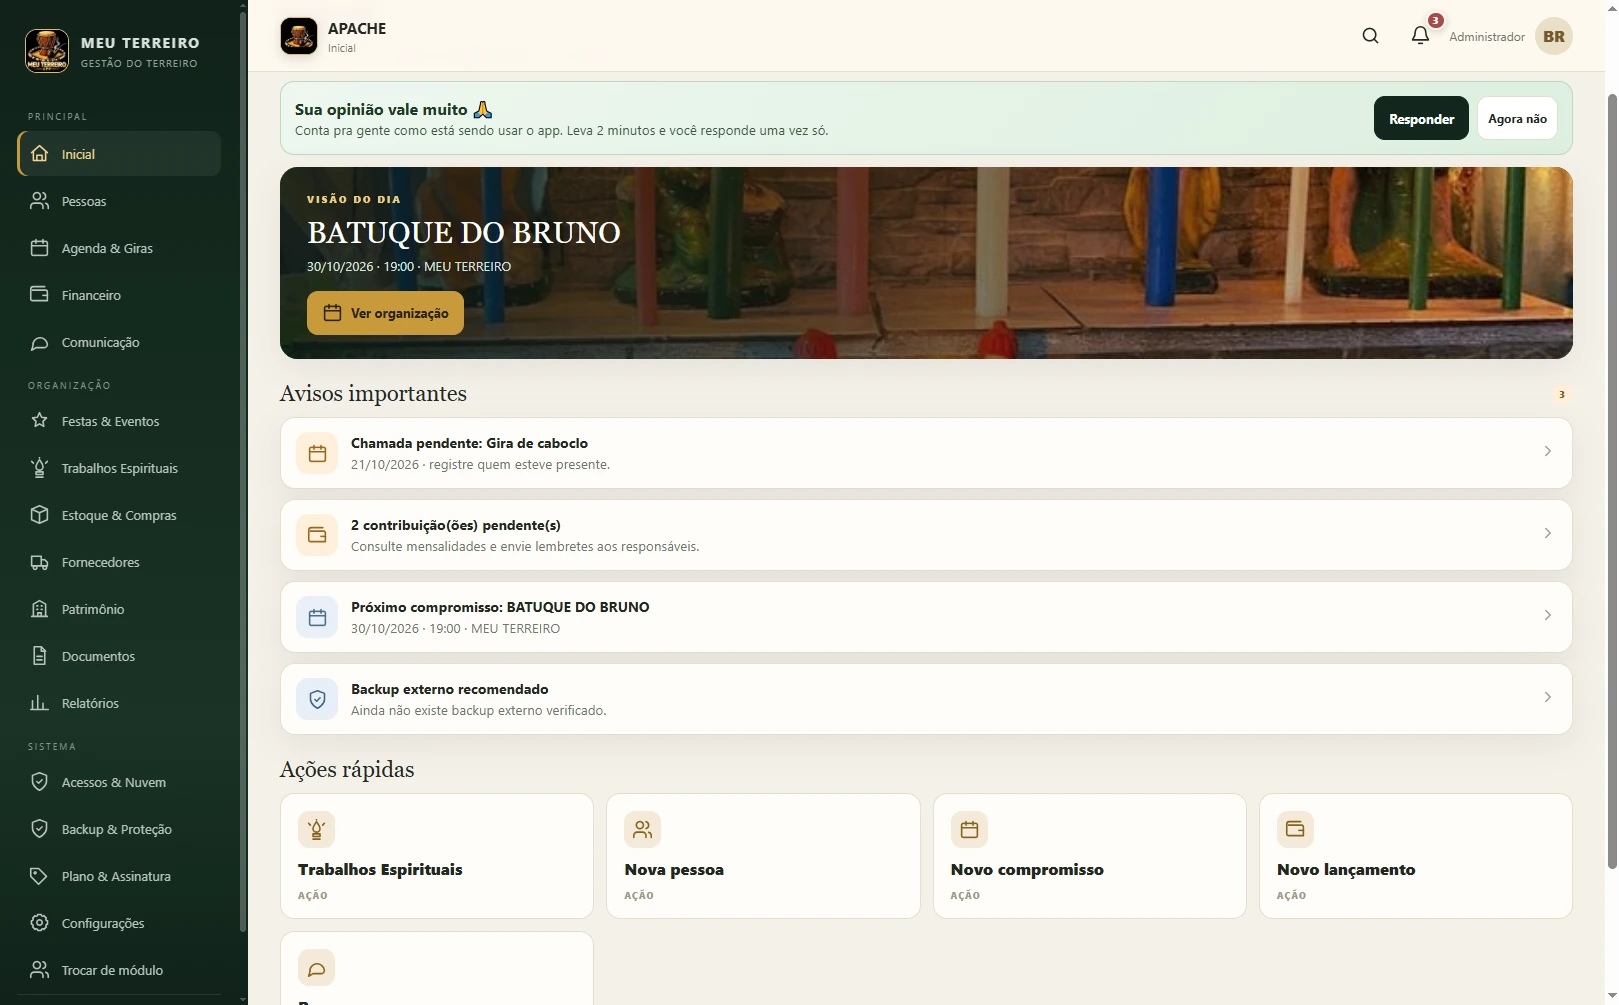Screen dimensions: 1619x1005
Task: Expand the Próximo compromisso notice chevron
Action: [1547, 616]
